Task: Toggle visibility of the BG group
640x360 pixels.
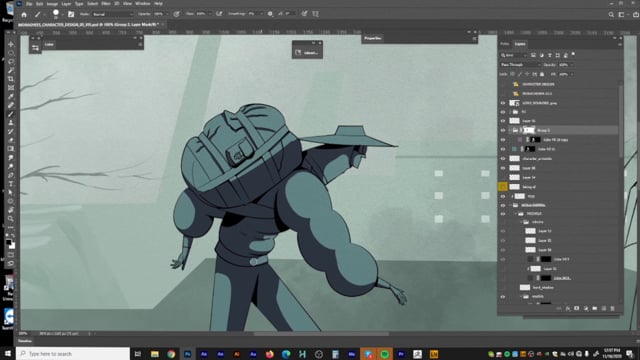Action: click(503, 112)
